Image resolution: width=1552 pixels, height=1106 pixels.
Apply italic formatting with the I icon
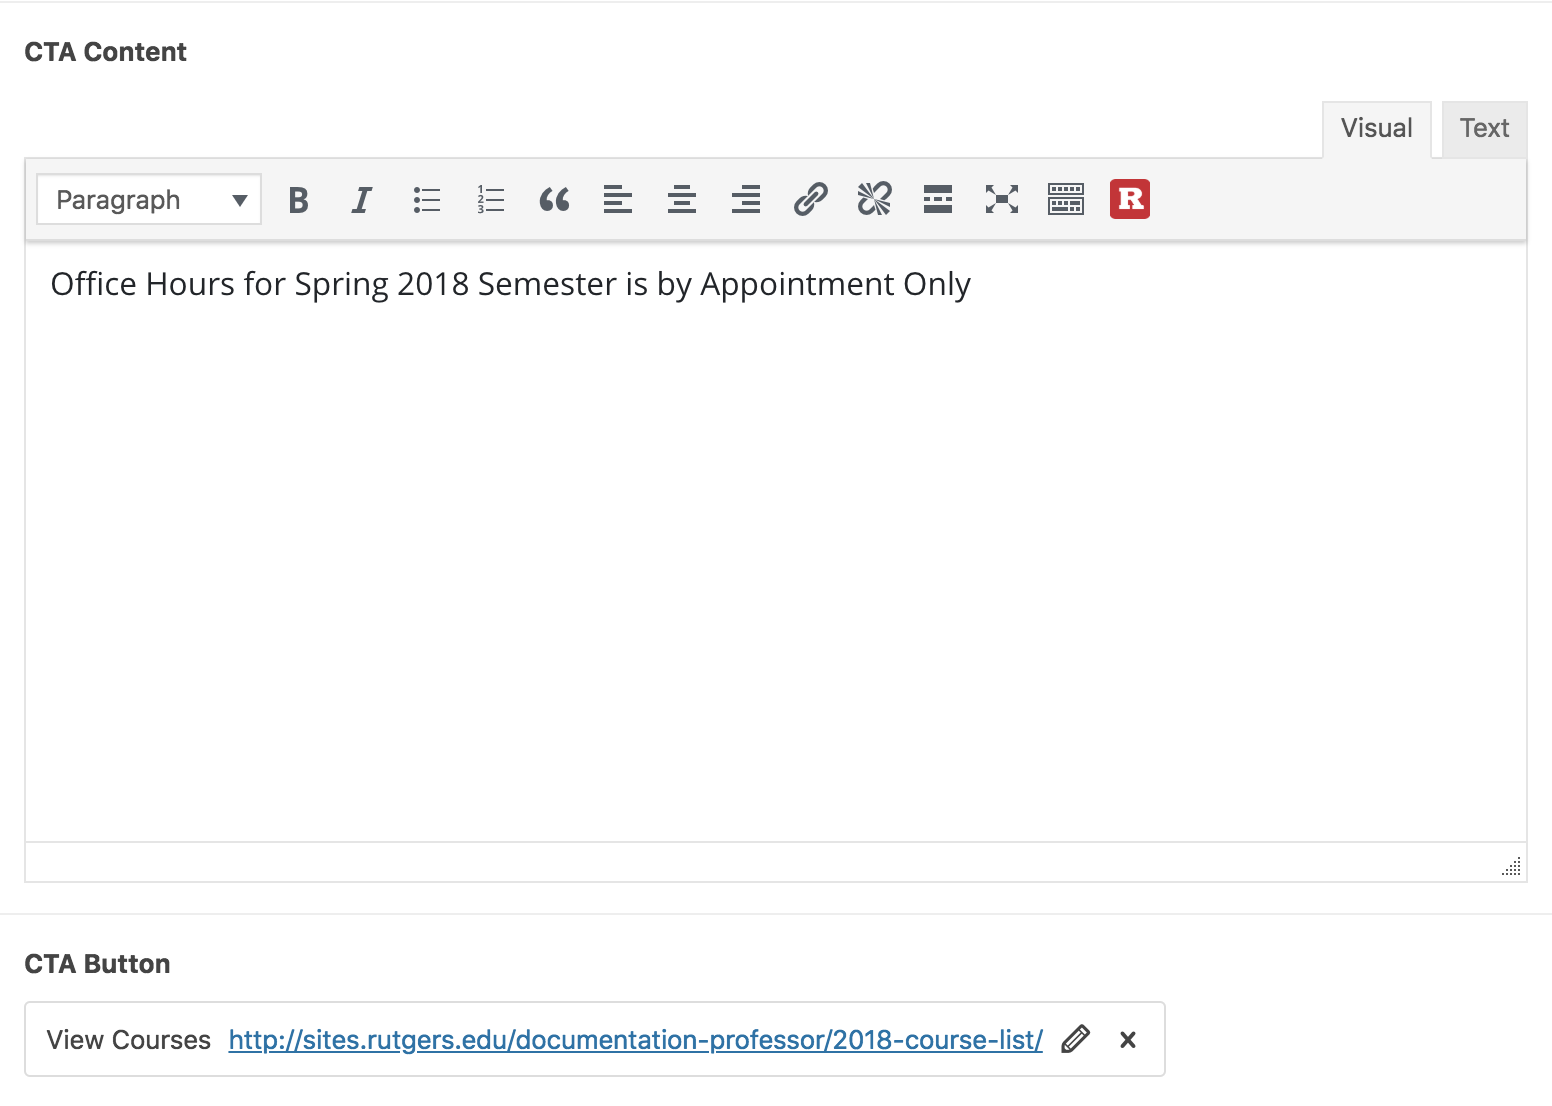tap(362, 200)
